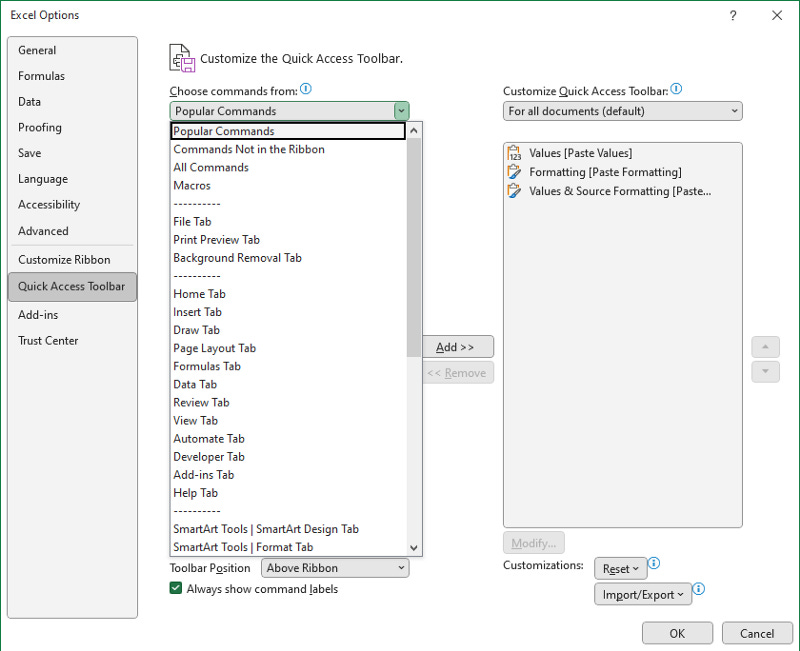The width and height of the screenshot is (800, 651).
Task: Select Background Removal Tab option
Action: (288, 258)
